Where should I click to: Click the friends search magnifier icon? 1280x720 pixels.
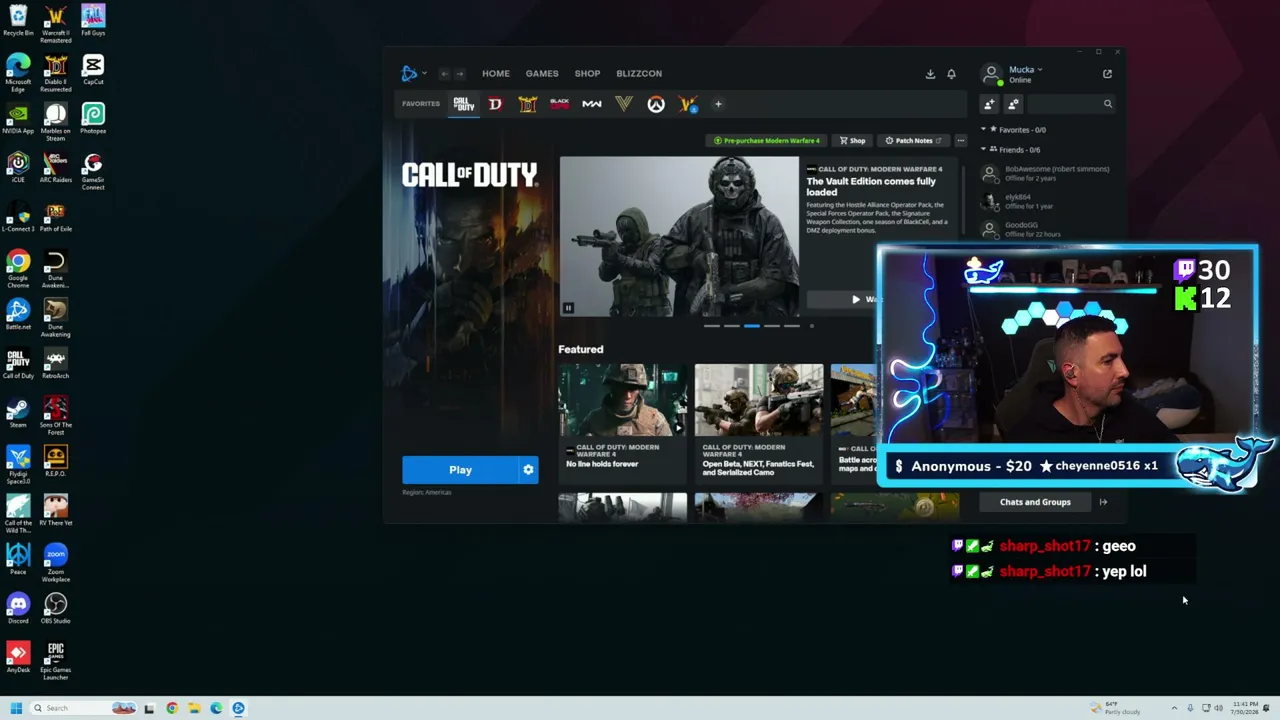point(1107,104)
